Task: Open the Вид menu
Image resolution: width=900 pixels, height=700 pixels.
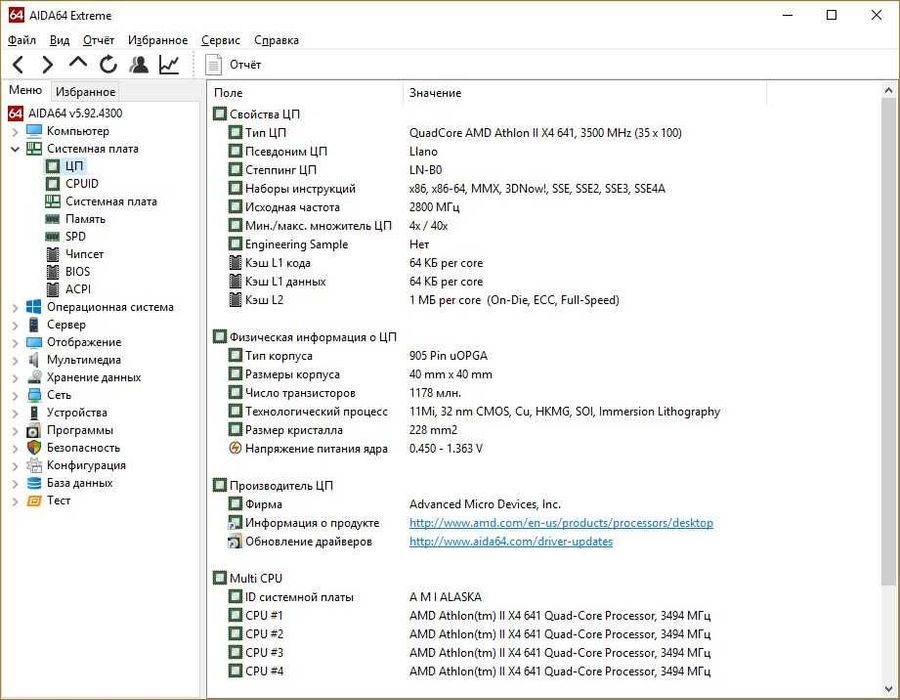Action: (59, 40)
